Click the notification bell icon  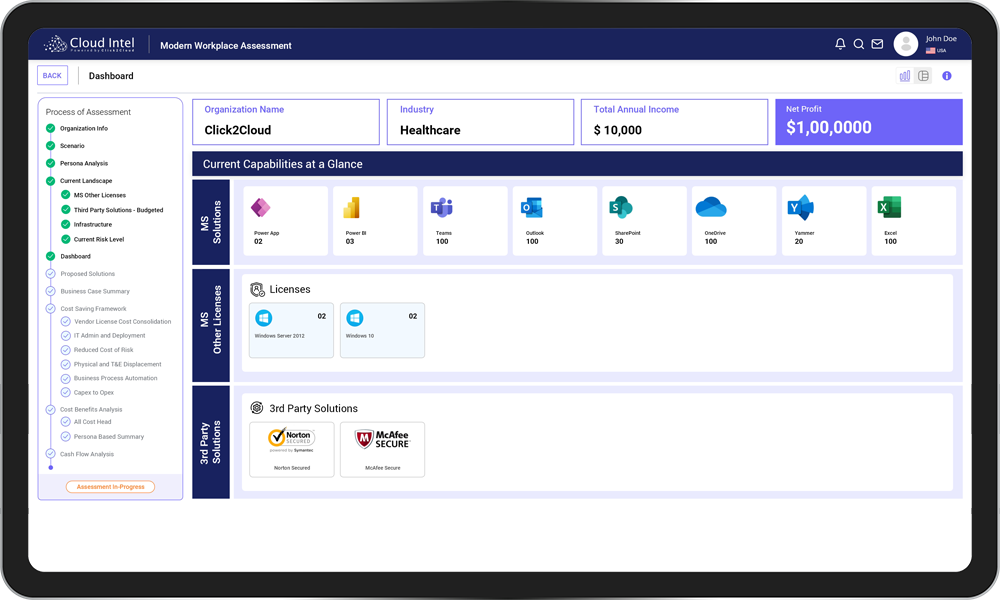coord(840,44)
